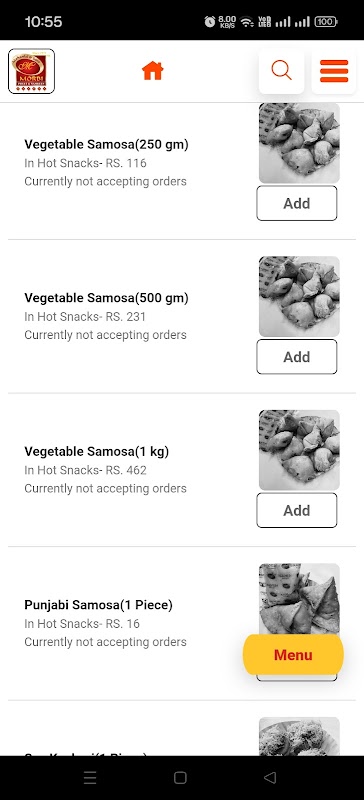
Task: Tap the alarm clock status icon
Action: 210,21
